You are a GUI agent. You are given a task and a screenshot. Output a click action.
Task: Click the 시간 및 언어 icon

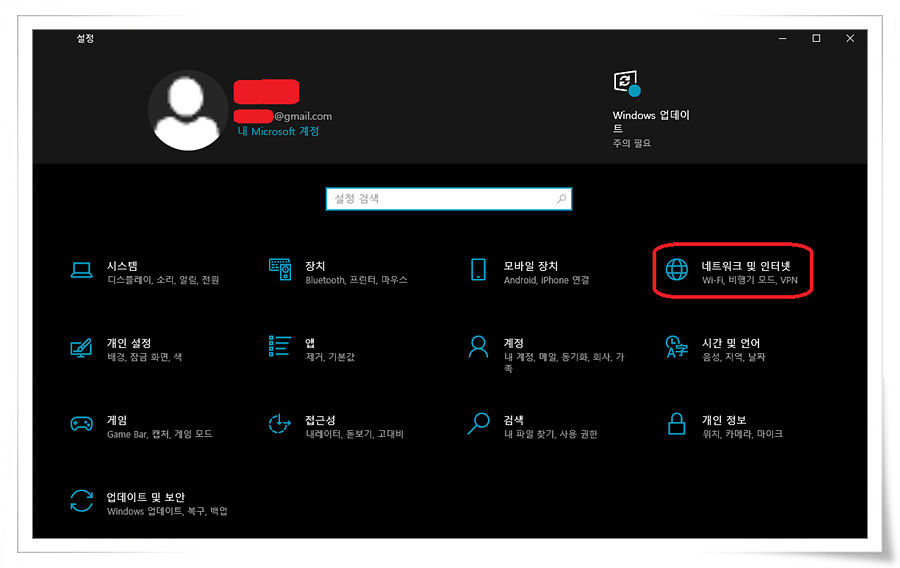[677, 347]
